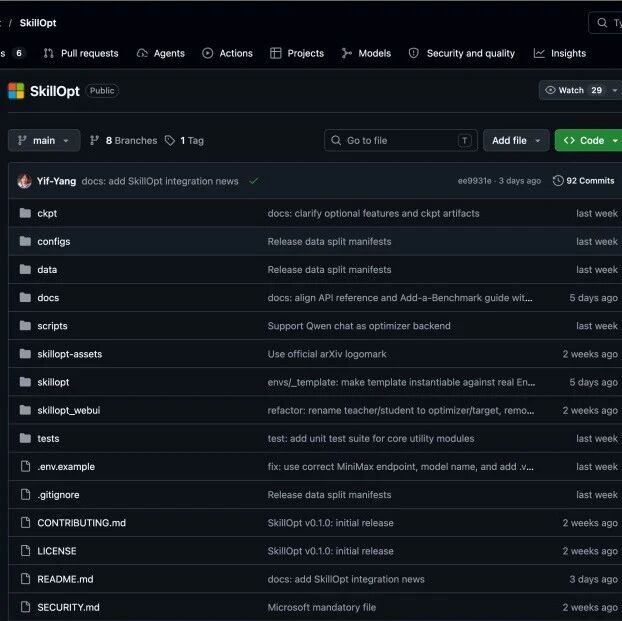Open the skillopt folder
Image resolution: width=622 pixels, height=621 pixels.
tap(53, 382)
